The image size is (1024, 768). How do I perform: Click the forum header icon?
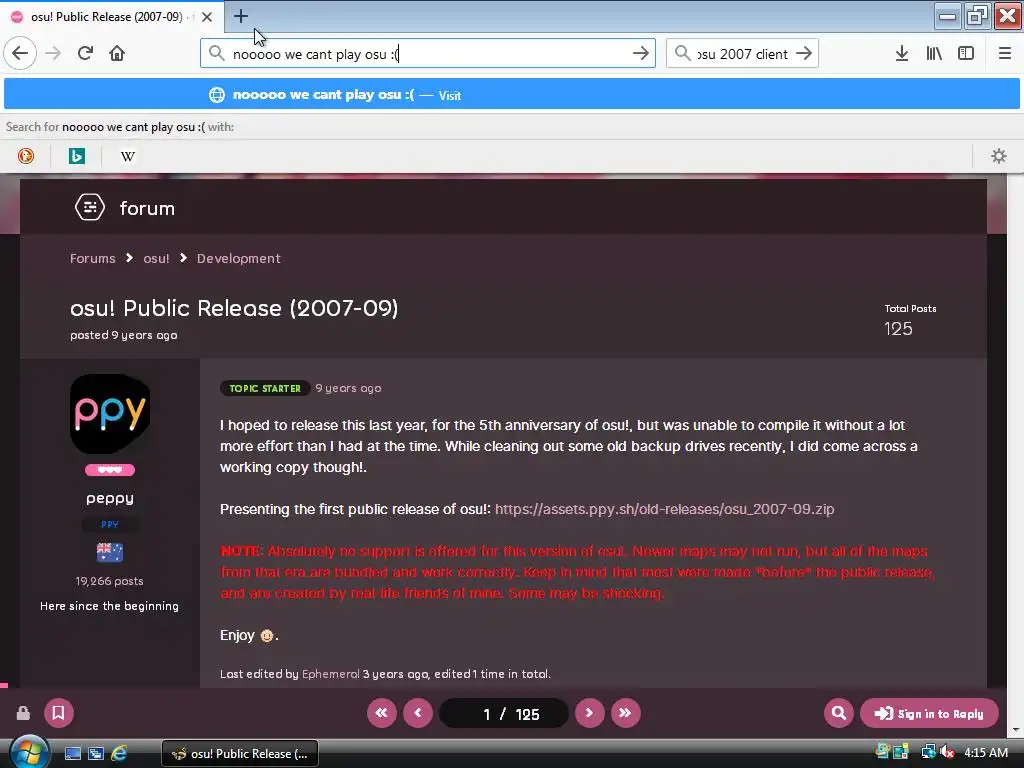pyautogui.click(x=90, y=208)
